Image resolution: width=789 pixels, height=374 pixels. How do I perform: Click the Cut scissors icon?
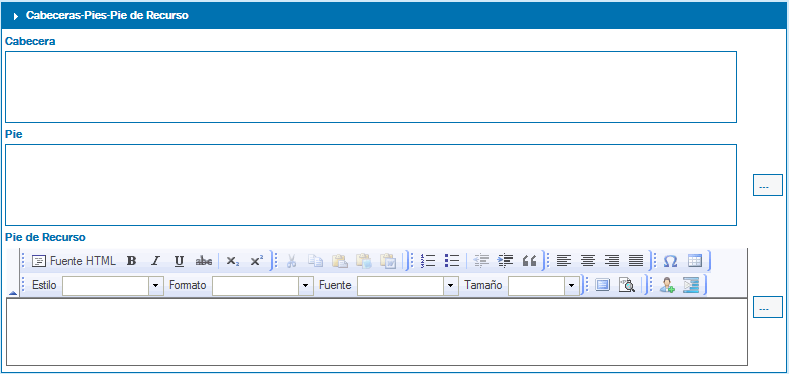[291, 261]
